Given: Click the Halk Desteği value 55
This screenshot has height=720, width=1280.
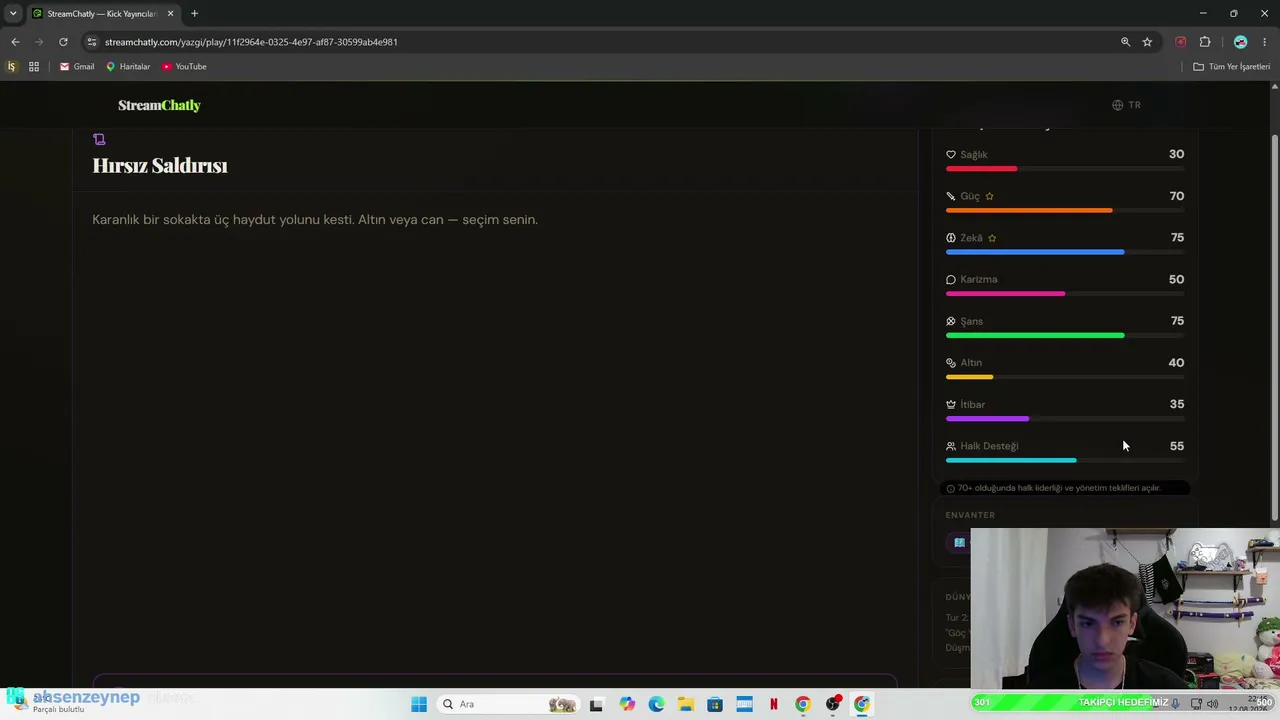Looking at the screenshot, I should click(x=1176, y=446).
